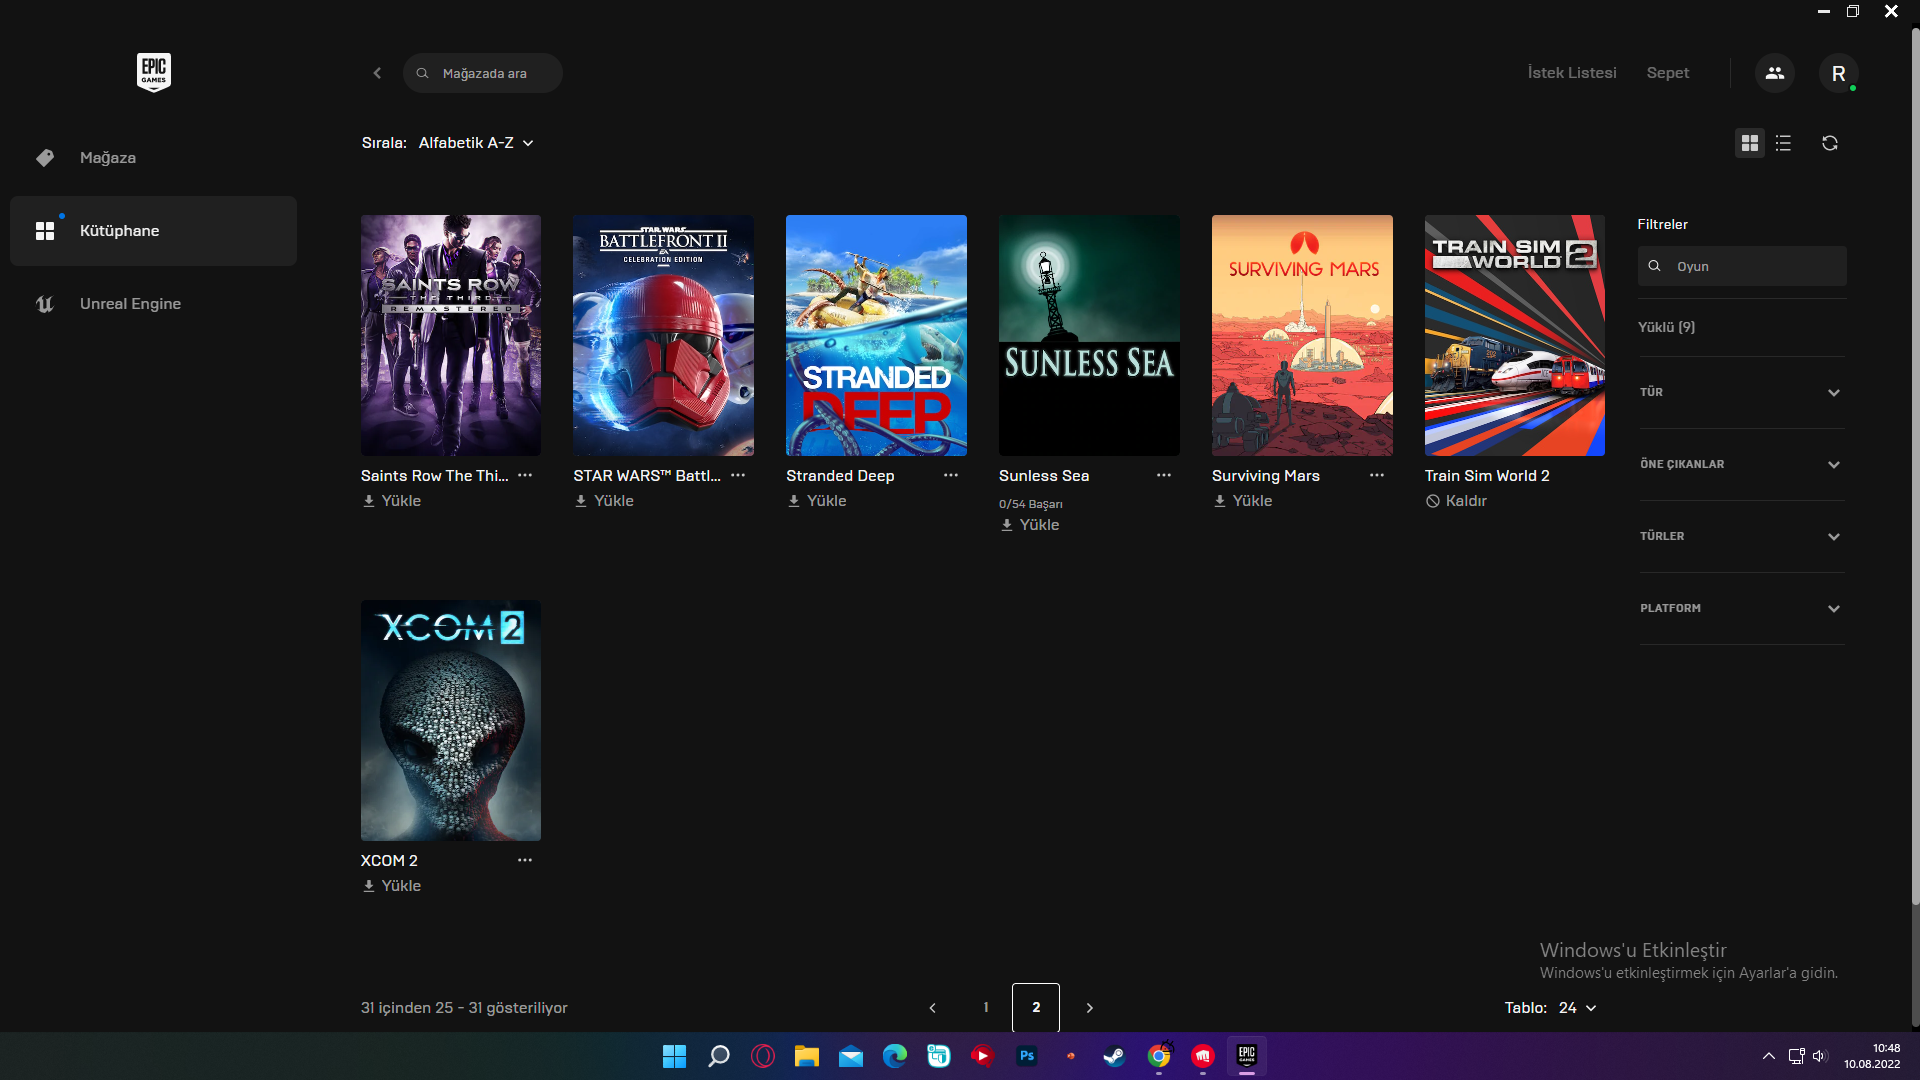Open Microsoft Edge from taskbar
The image size is (1920, 1080).
click(x=894, y=1056)
